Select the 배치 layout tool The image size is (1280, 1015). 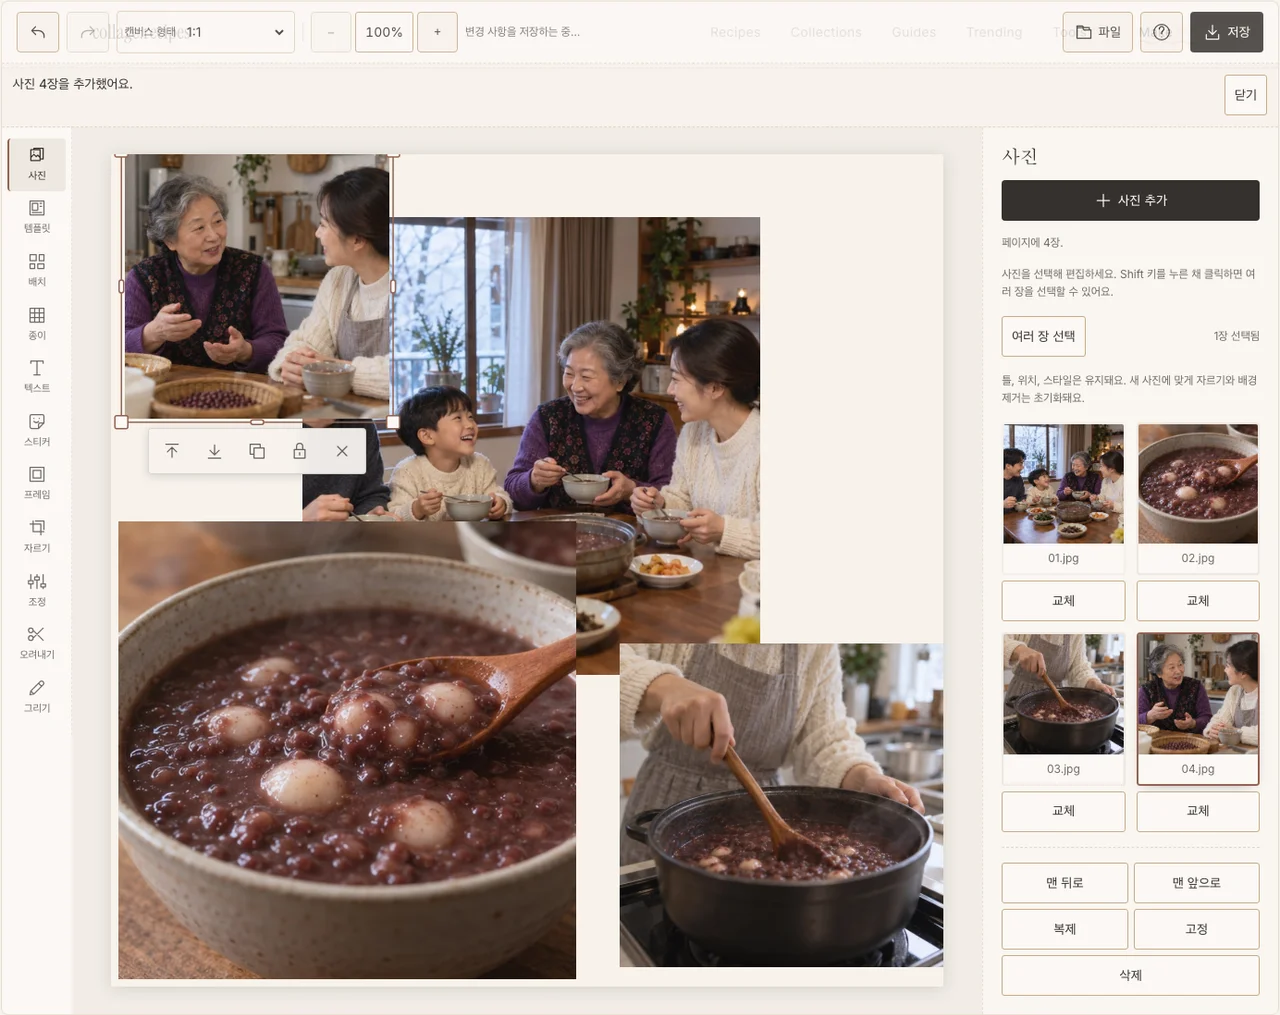(x=37, y=270)
